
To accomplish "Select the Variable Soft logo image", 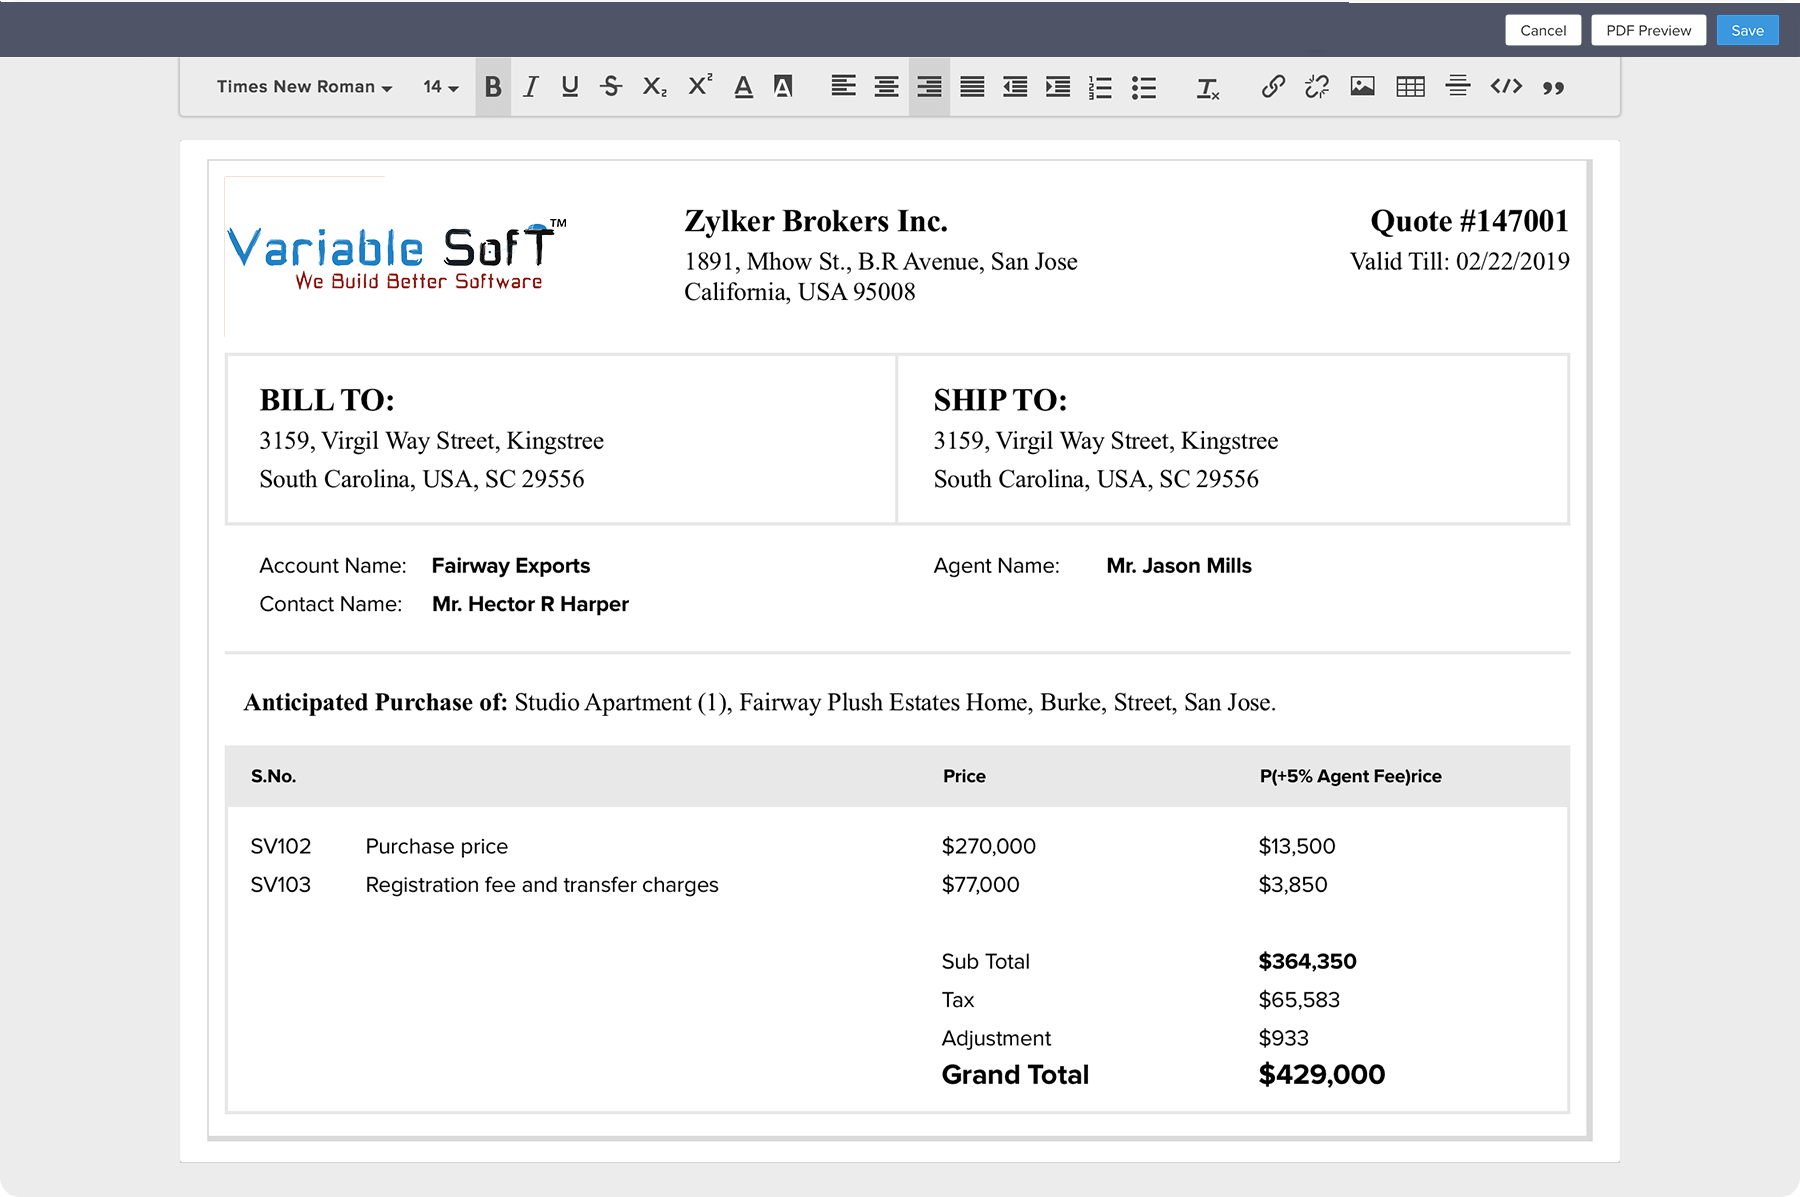I will click(x=397, y=256).
